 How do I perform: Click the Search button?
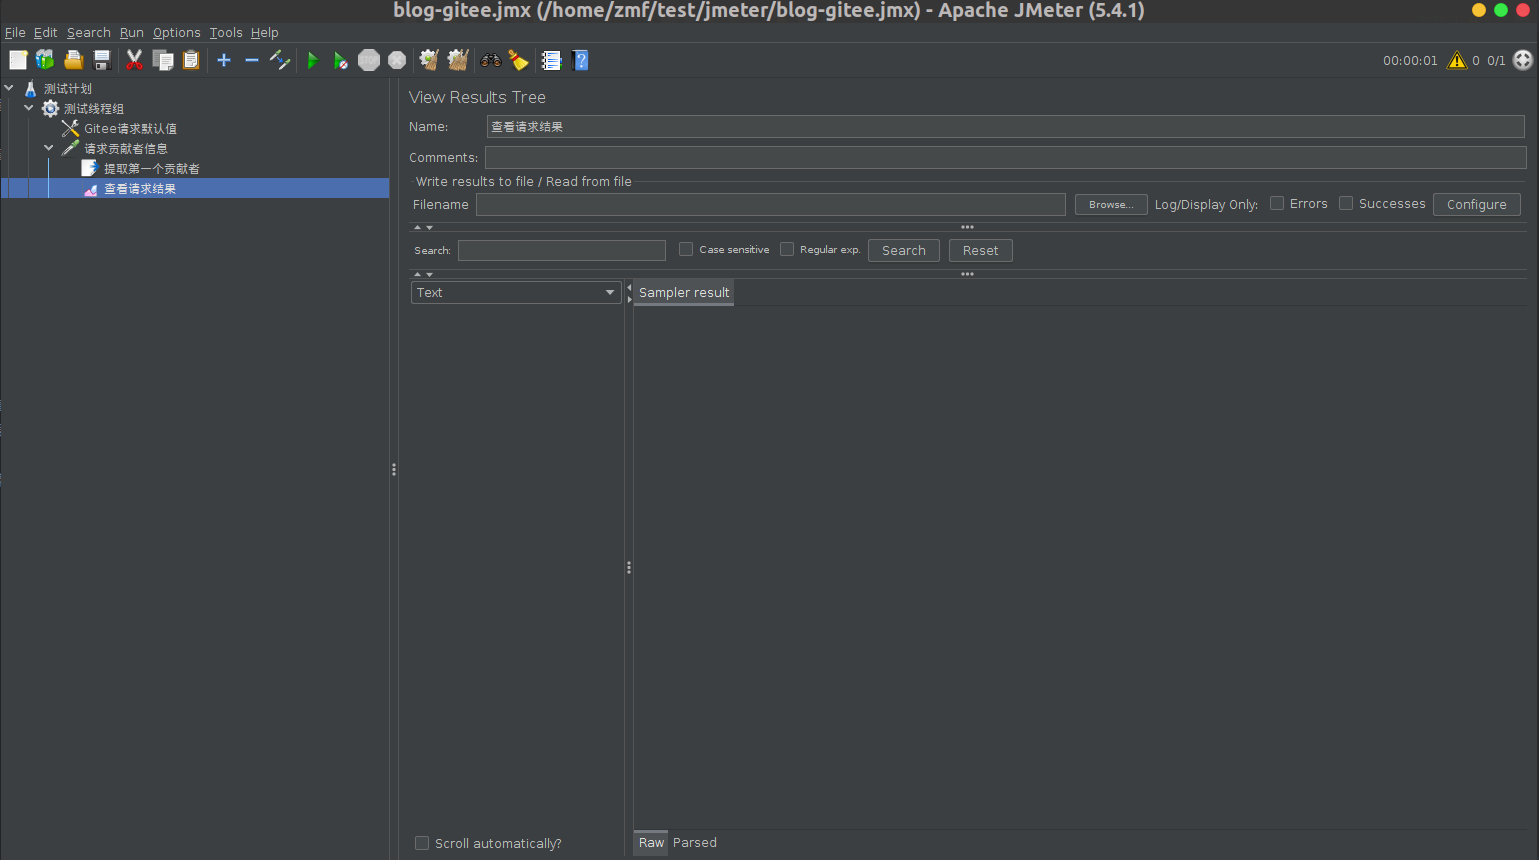(903, 250)
